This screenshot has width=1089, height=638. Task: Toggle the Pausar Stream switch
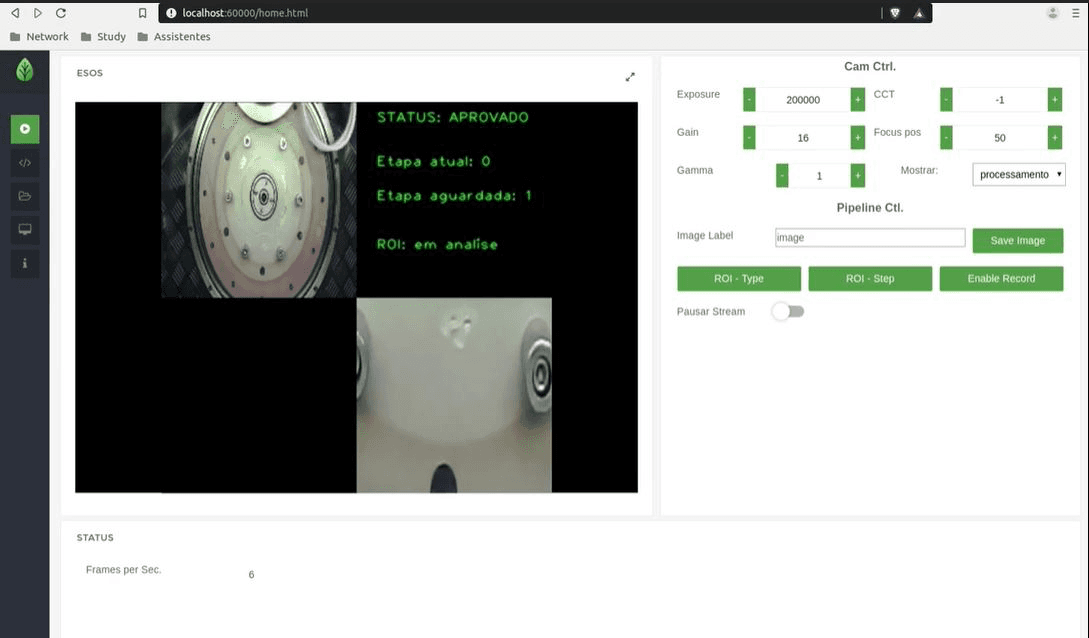tap(788, 312)
